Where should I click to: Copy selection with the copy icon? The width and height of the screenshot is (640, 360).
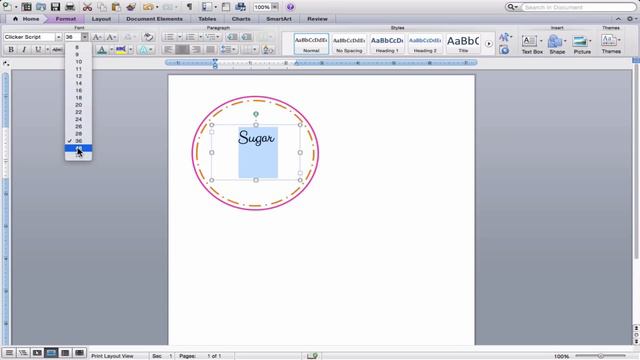[102, 7]
